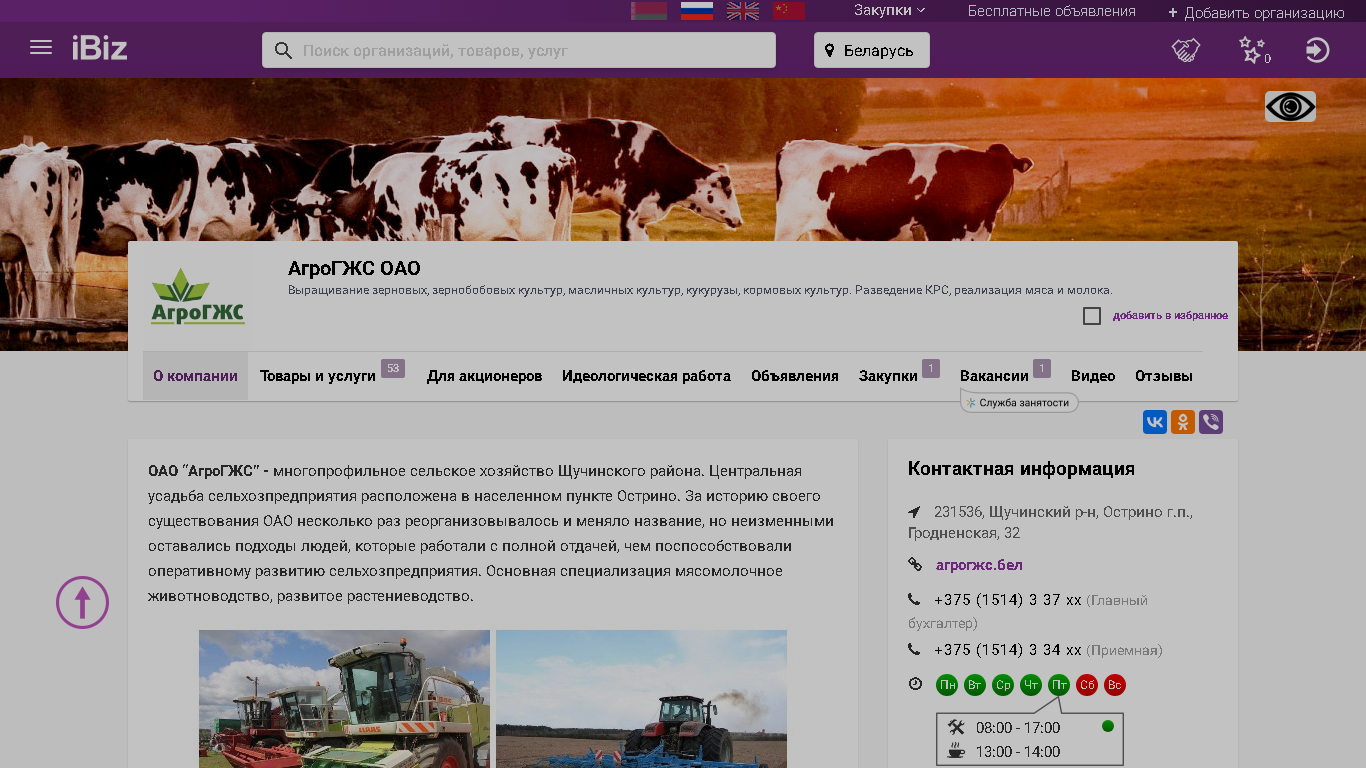
Task: Click phone icon for Приемная
Action: 914,650
